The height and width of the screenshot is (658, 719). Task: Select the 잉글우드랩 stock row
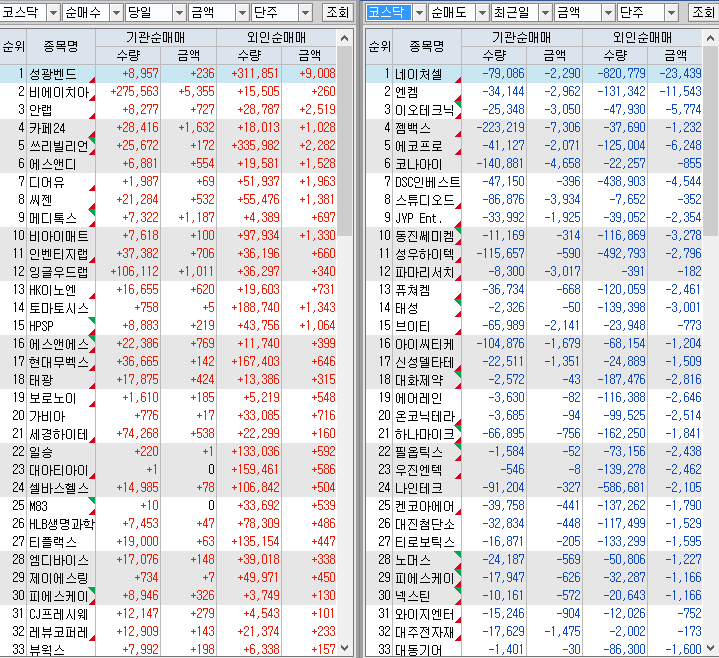tap(168, 271)
